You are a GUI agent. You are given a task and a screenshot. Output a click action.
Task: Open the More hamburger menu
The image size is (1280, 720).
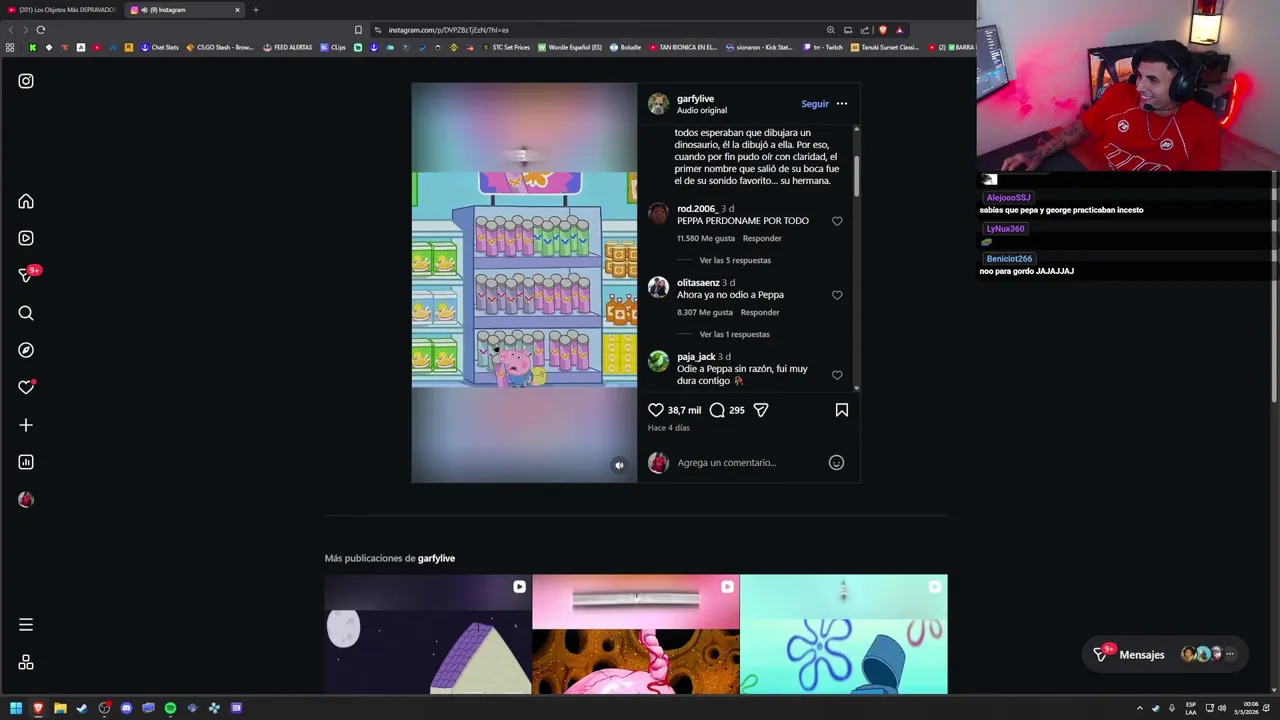[26, 625]
